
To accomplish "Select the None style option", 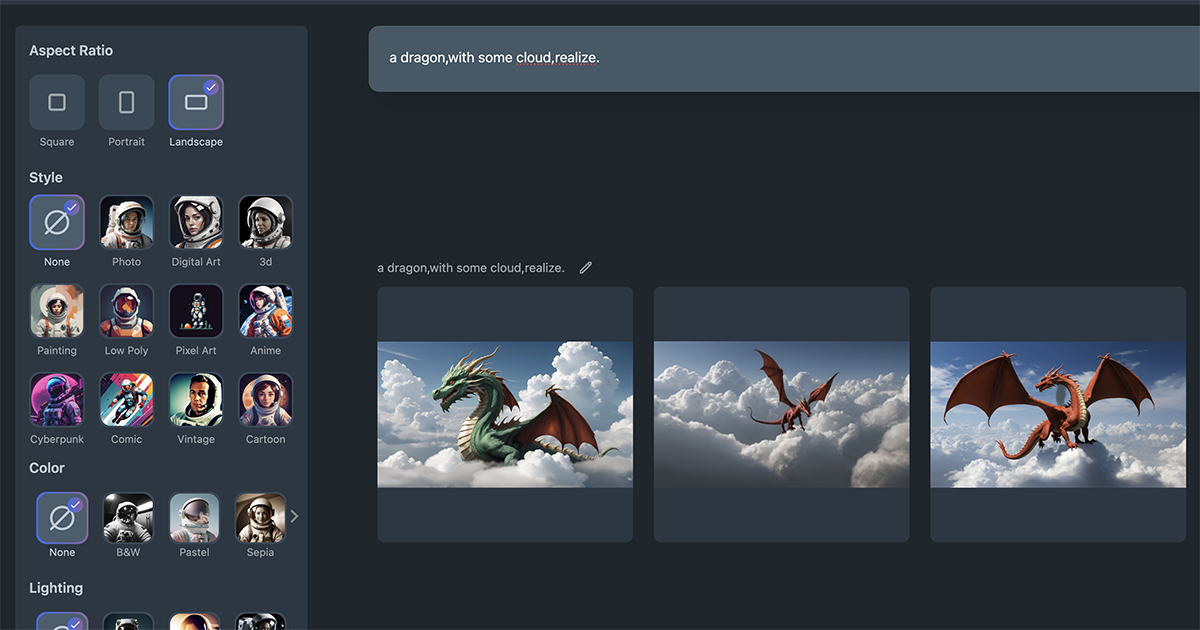I will point(57,222).
